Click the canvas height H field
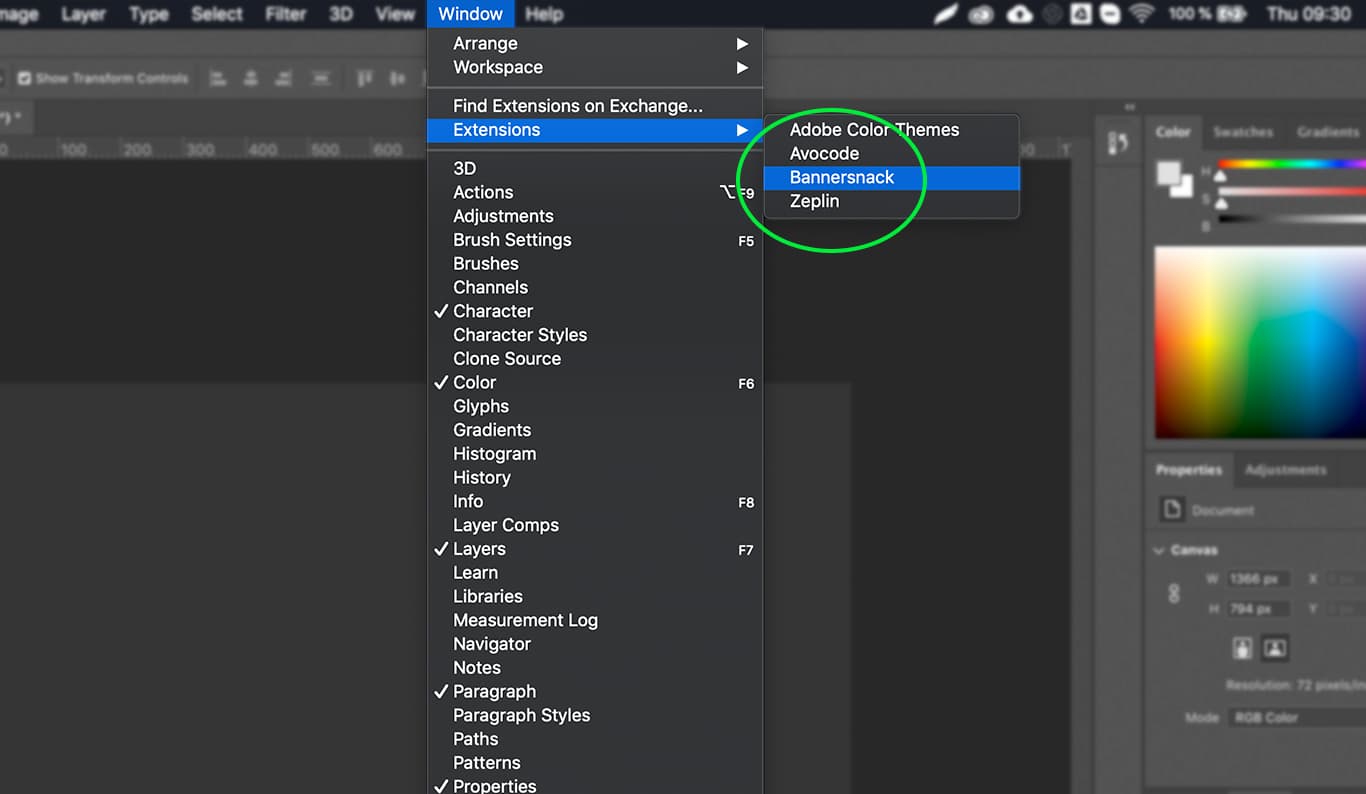 tap(1258, 609)
